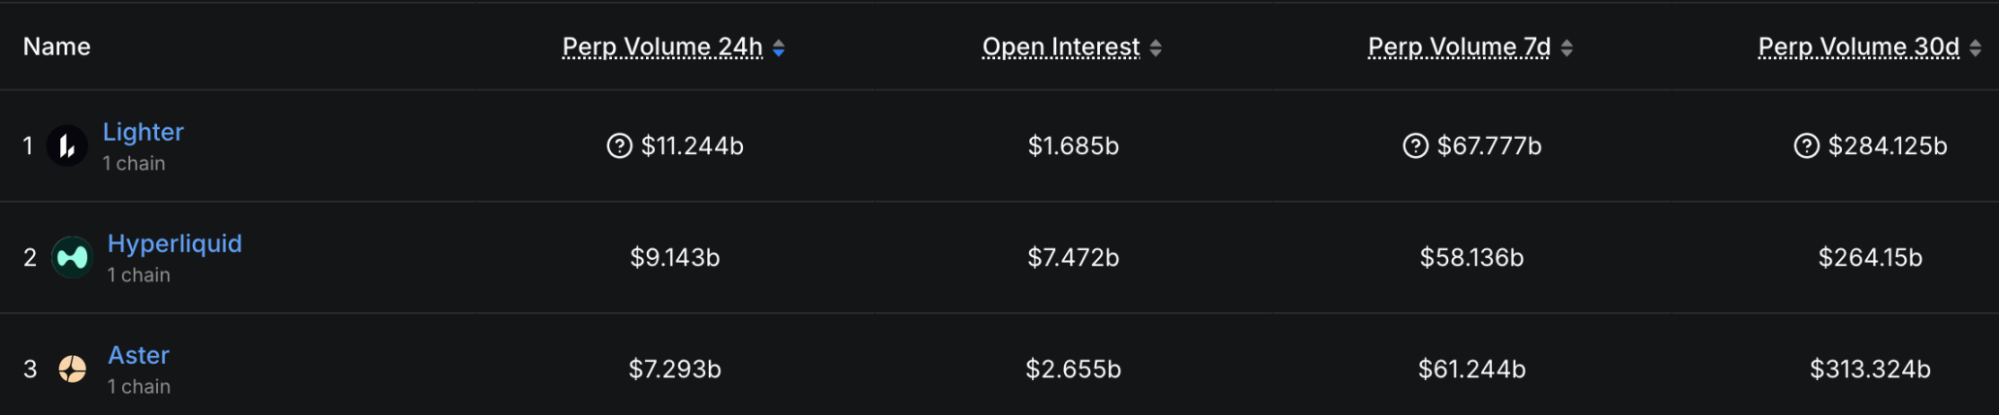1999x416 pixels.
Task: Click help icon beside Lighter's $67.777b volume
Action: point(1416,146)
